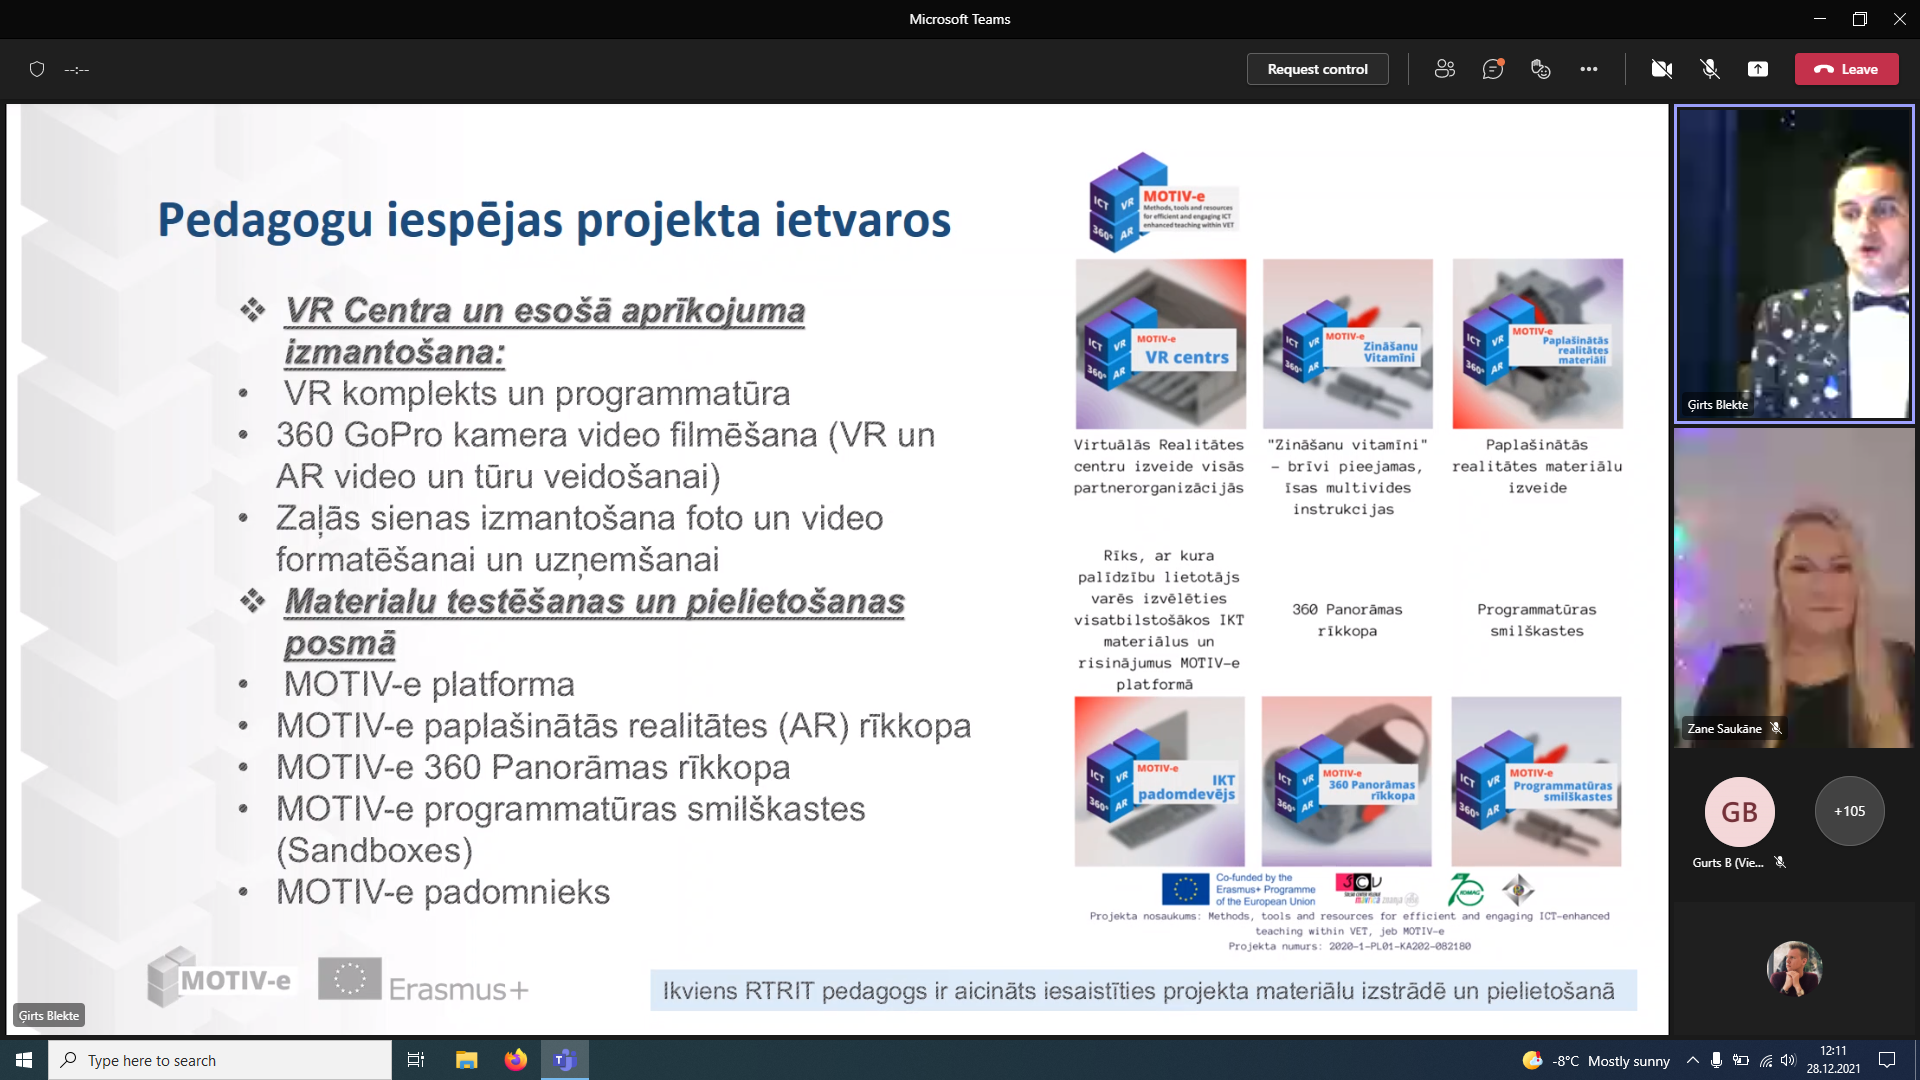
Task: Leave the meeting
Action: click(1846, 69)
